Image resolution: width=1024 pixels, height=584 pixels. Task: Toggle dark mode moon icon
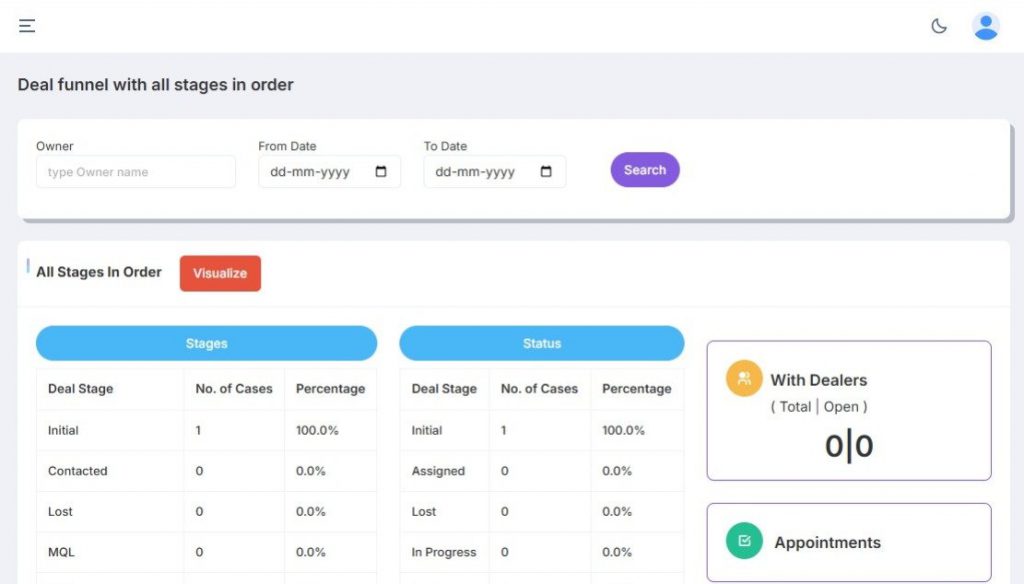[939, 26]
